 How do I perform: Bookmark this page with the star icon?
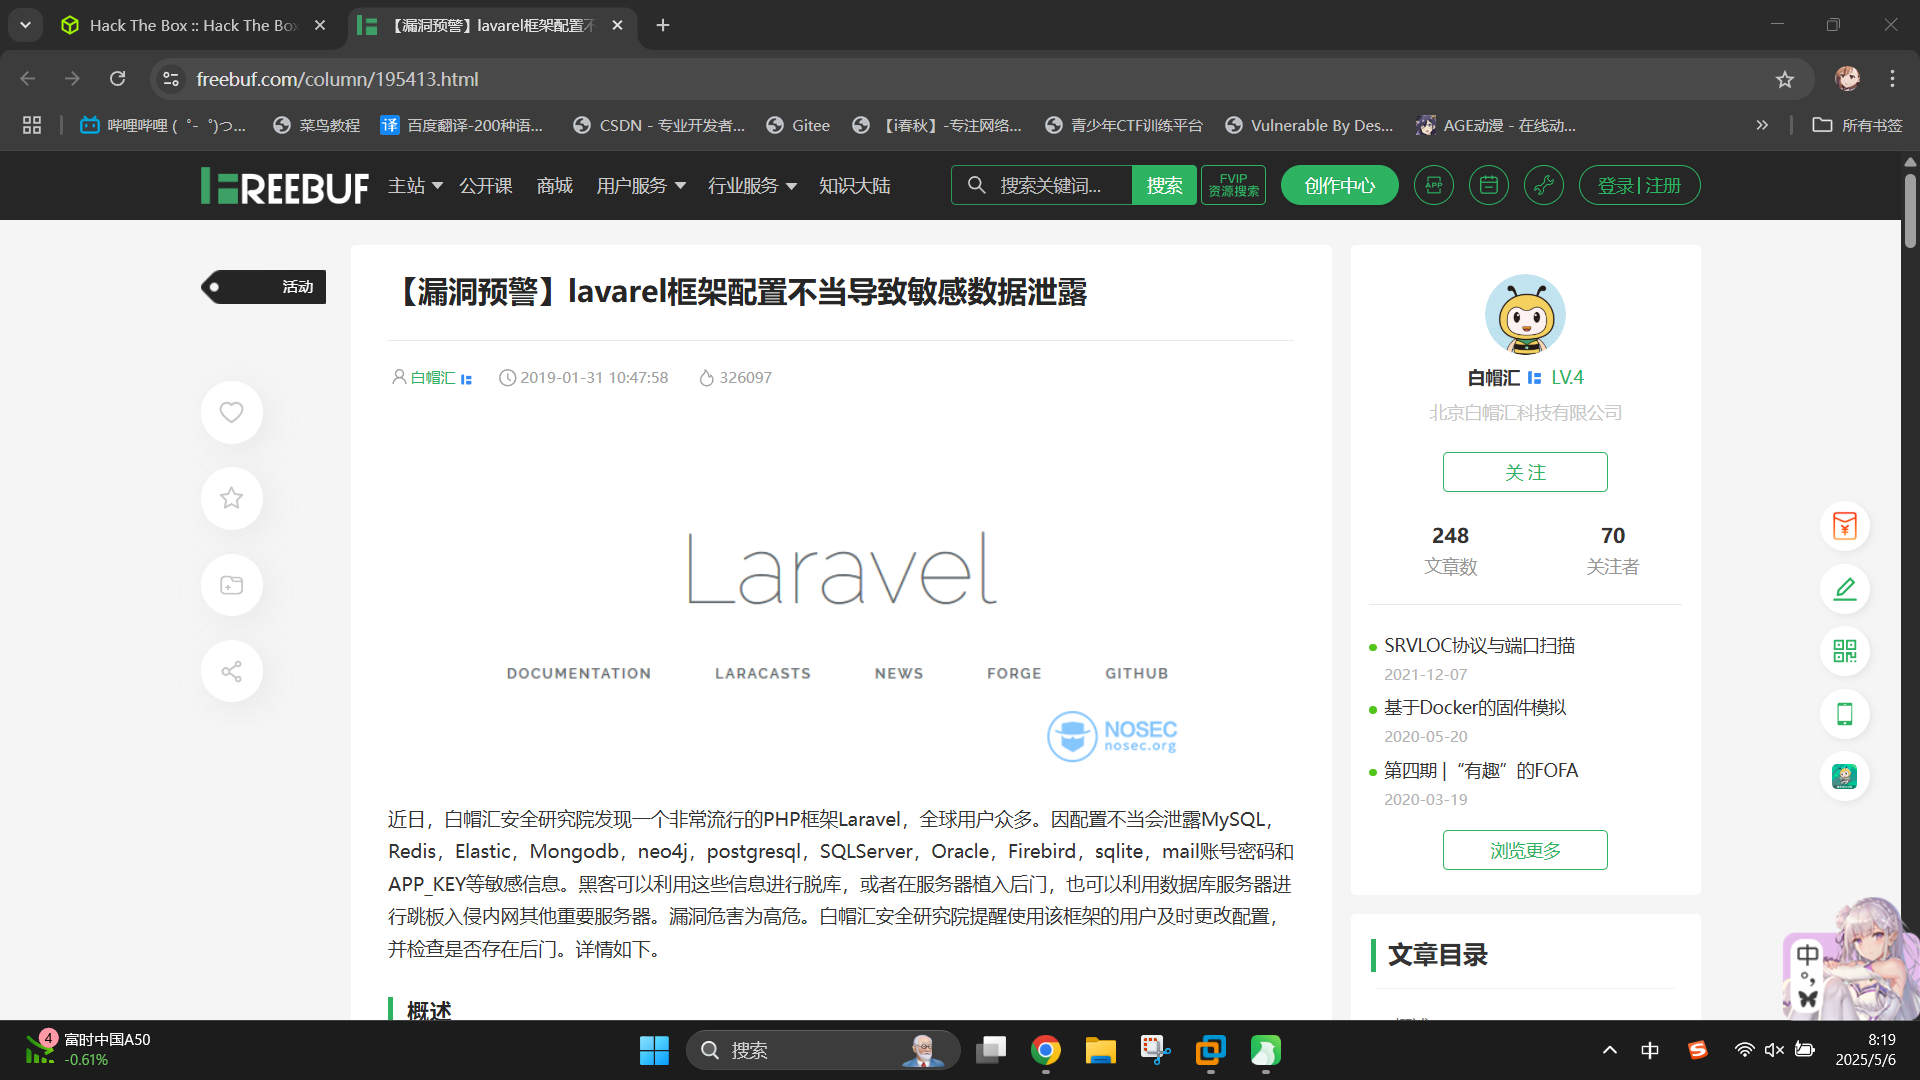[1785, 79]
